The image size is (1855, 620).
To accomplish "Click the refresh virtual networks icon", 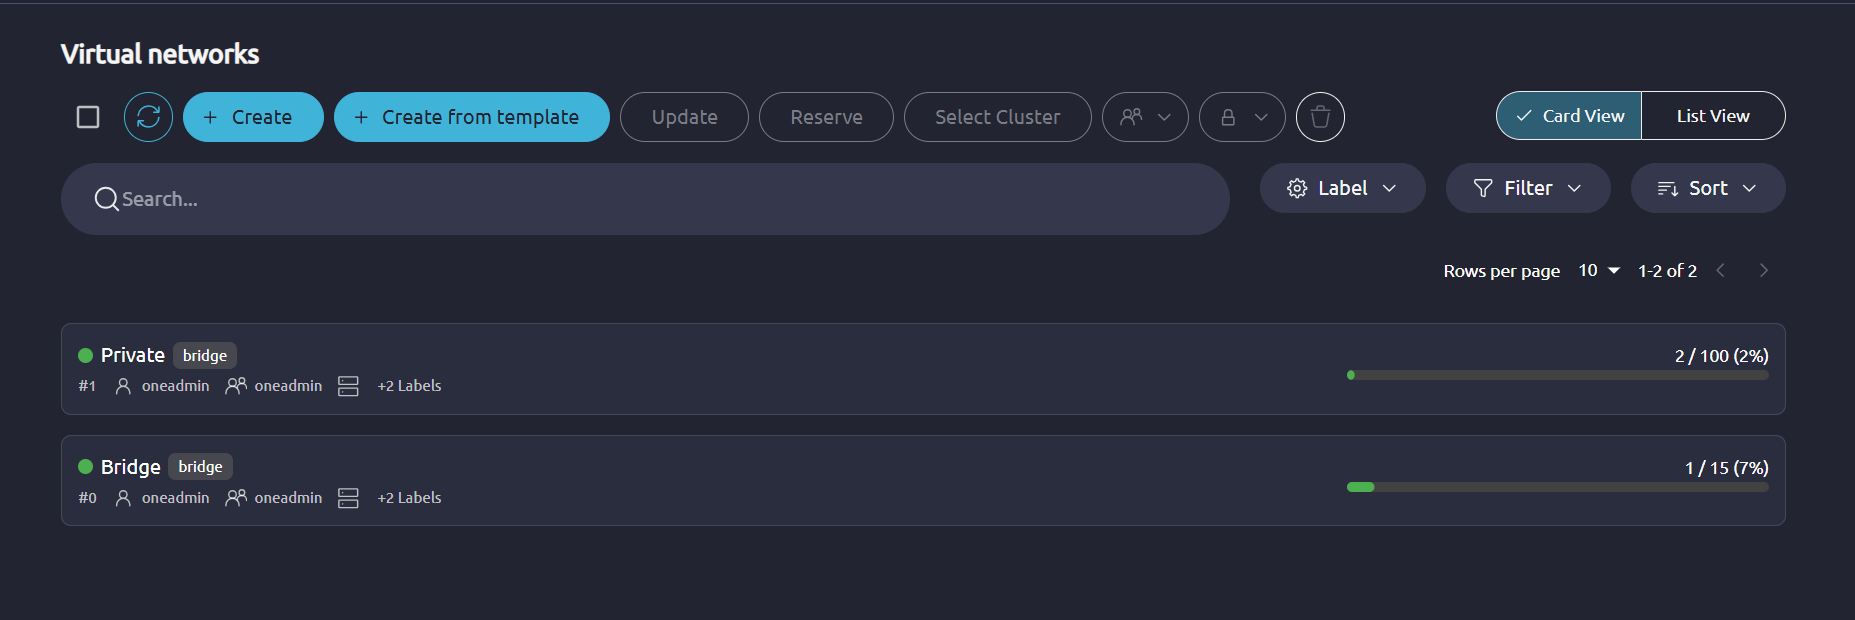I will [148, 117].
